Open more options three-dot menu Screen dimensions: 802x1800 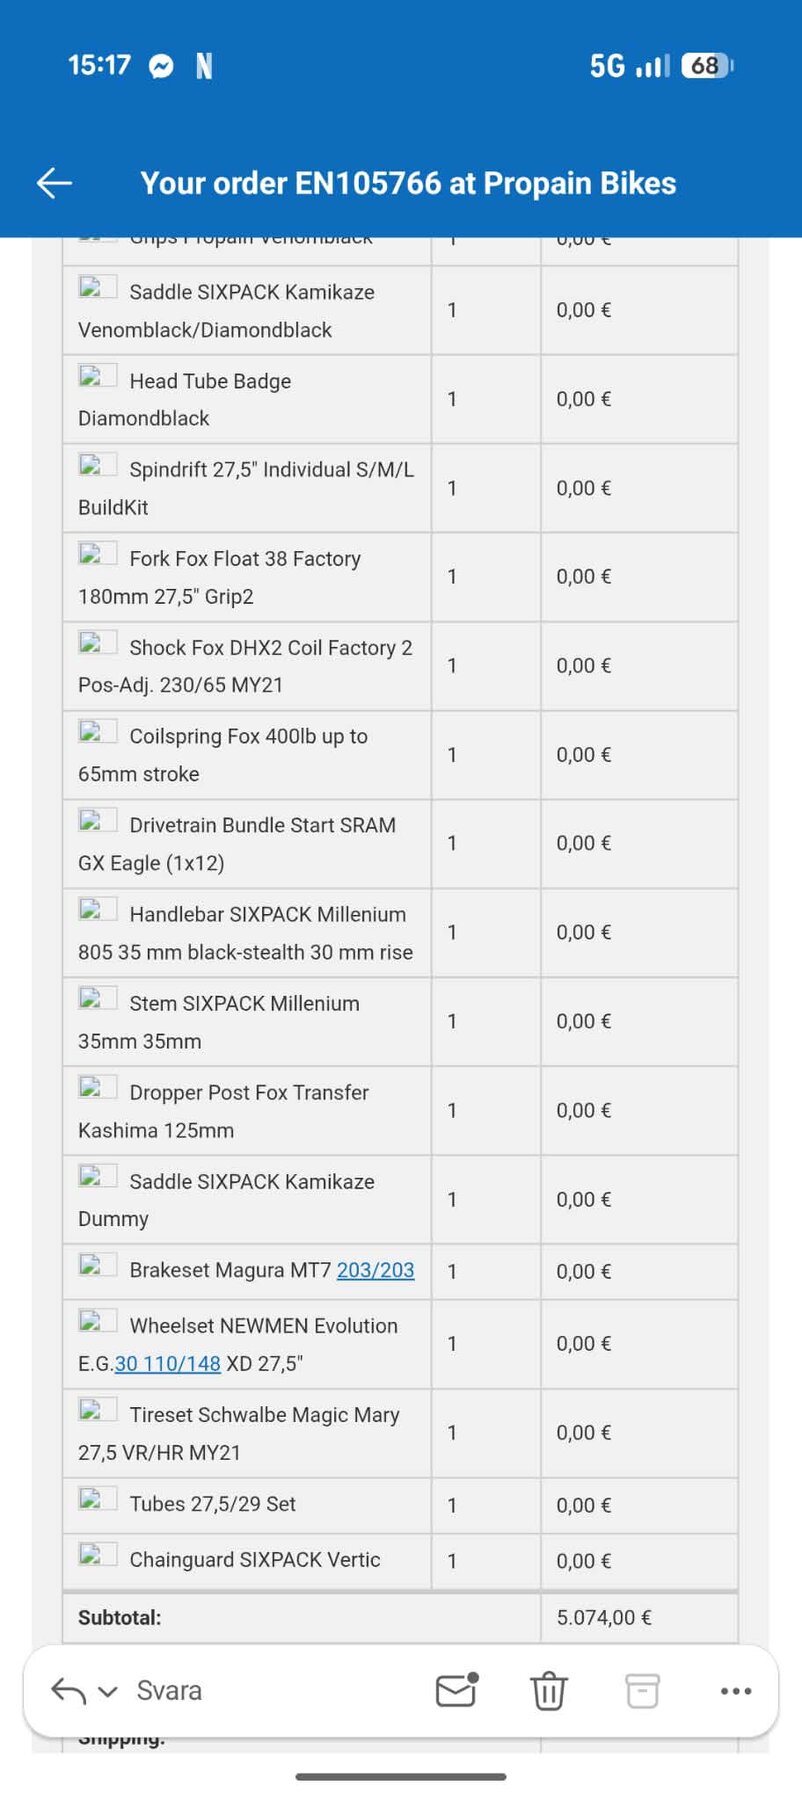[x=736, y=1691]
